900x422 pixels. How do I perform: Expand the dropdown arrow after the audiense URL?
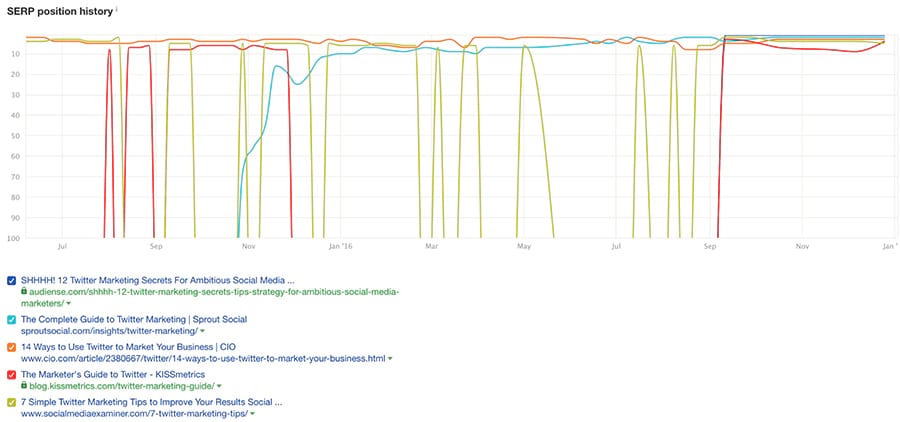(67, 303)
